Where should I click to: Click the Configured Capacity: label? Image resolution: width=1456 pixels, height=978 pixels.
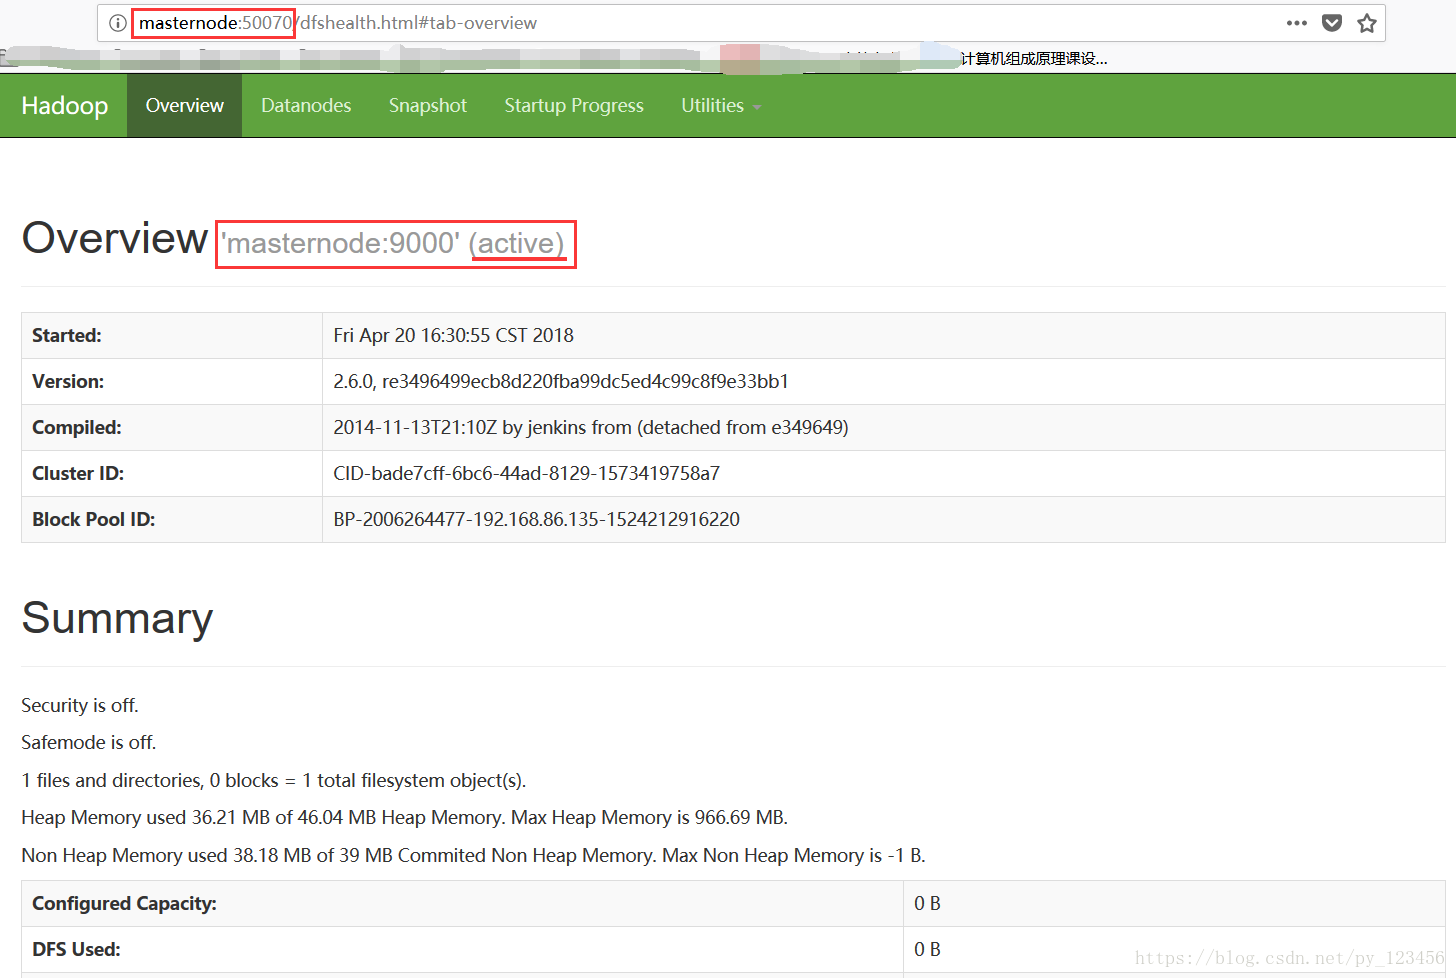[124, 904]
